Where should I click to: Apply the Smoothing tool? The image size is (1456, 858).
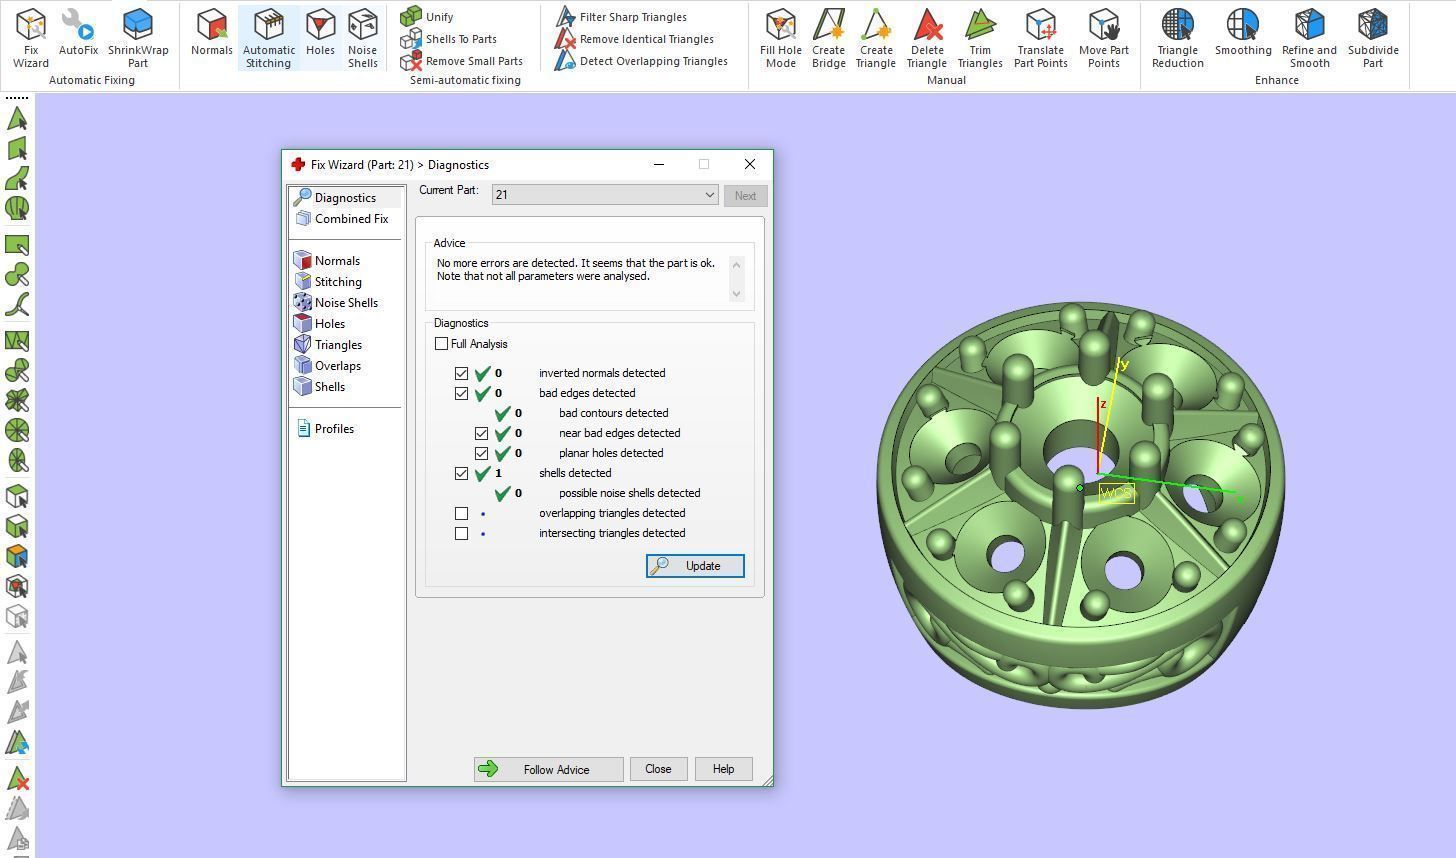tap(1243, 32)
